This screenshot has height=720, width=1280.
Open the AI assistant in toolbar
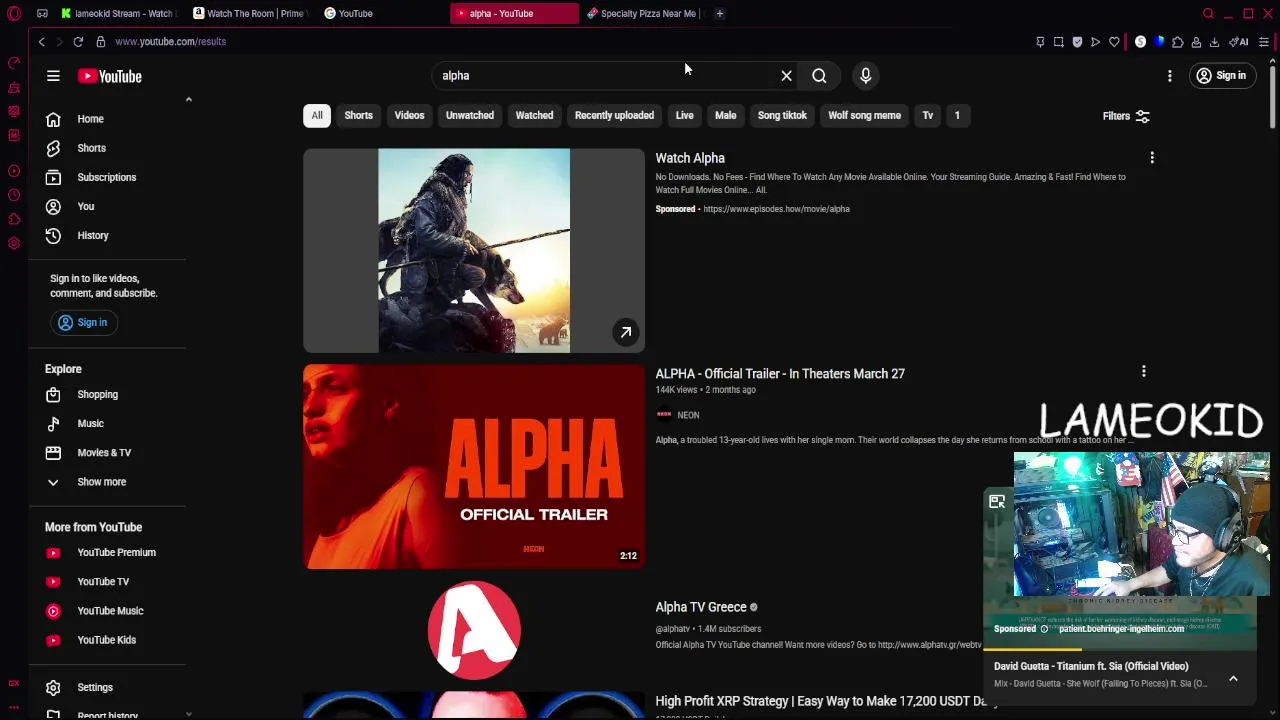tap(1238, 42)
